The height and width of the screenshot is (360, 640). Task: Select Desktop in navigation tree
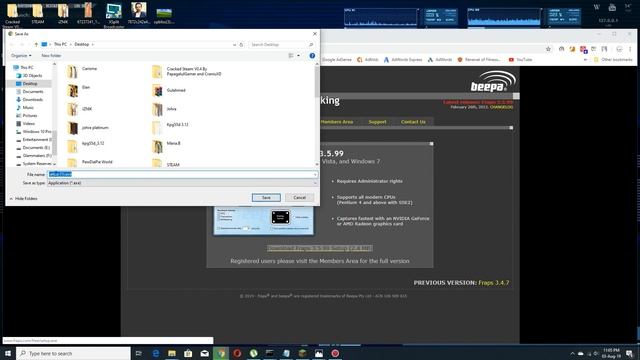coord(30,84)
